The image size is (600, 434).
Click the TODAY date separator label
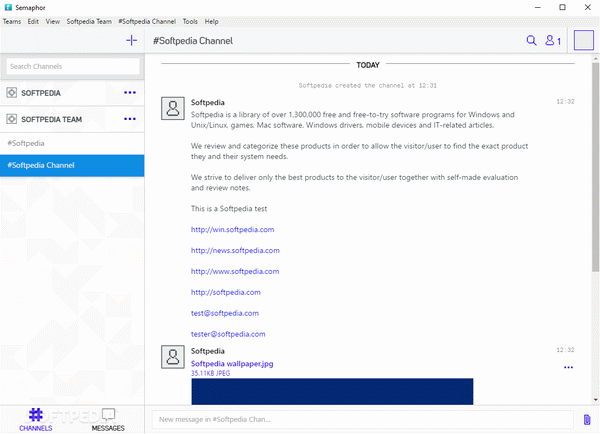click(x=368, y=65)
